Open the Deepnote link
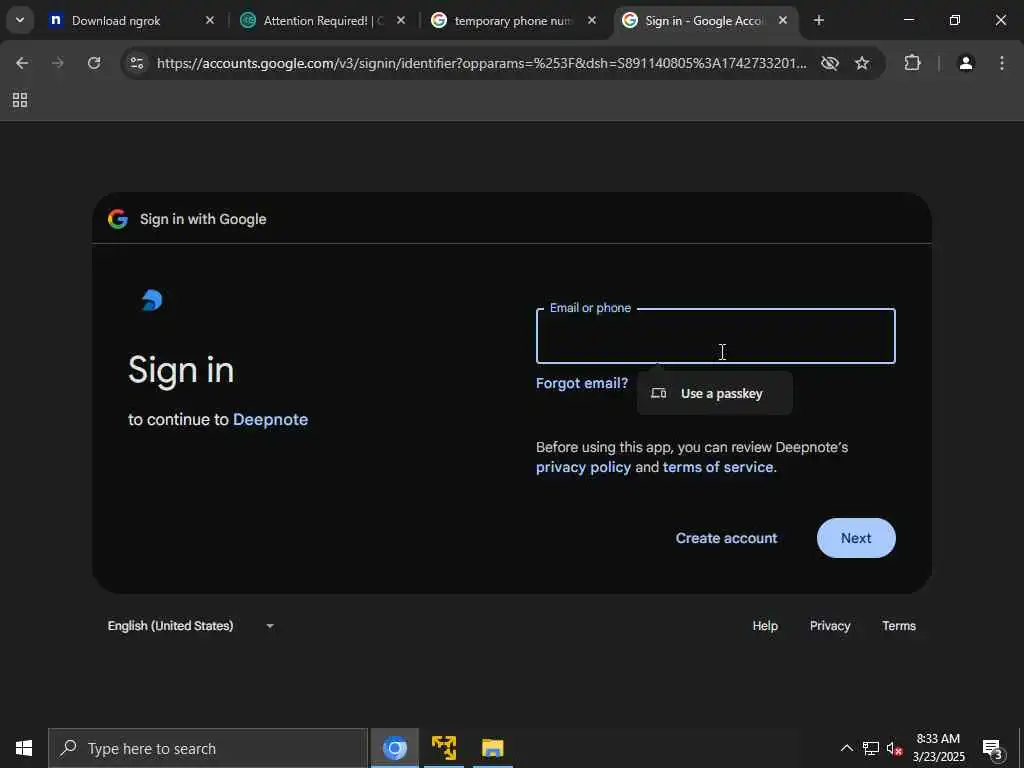The width and height of the screenshot is (1024, 768). click(x=270, y=419)
